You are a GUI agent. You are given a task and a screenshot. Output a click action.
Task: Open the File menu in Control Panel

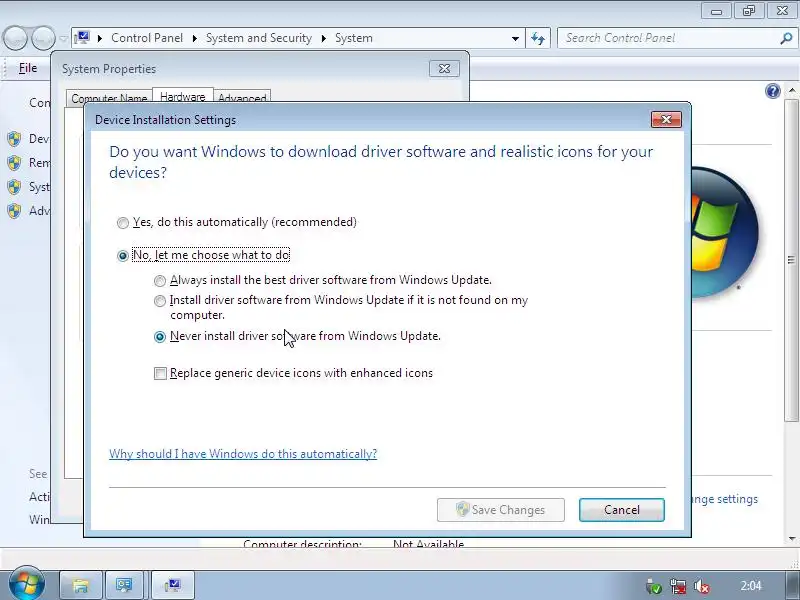[x=28, y=68]
